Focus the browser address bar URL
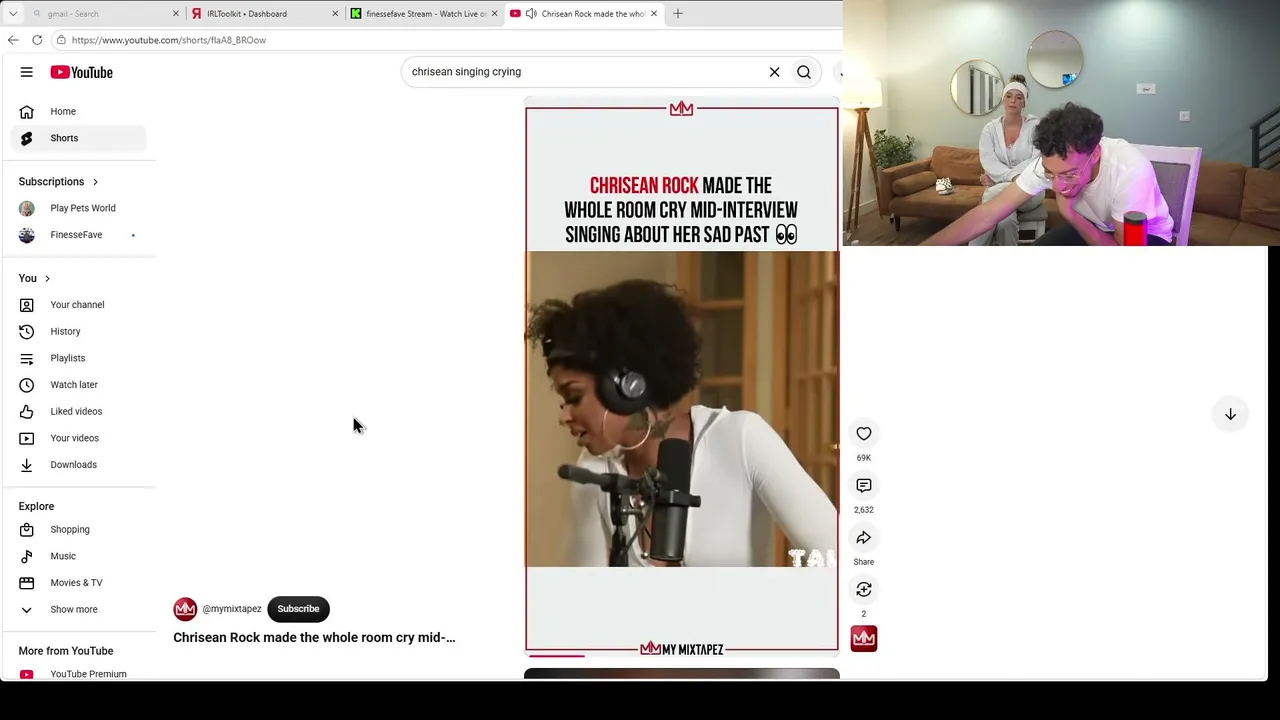Viewport: 1280px width, 720px height. point(169,40)
